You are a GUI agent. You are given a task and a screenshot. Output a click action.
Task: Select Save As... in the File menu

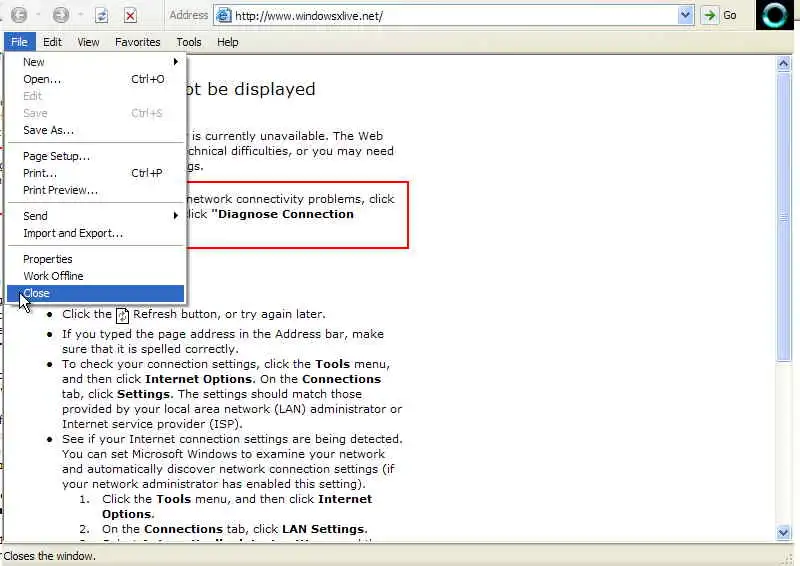tap(95, 130)
